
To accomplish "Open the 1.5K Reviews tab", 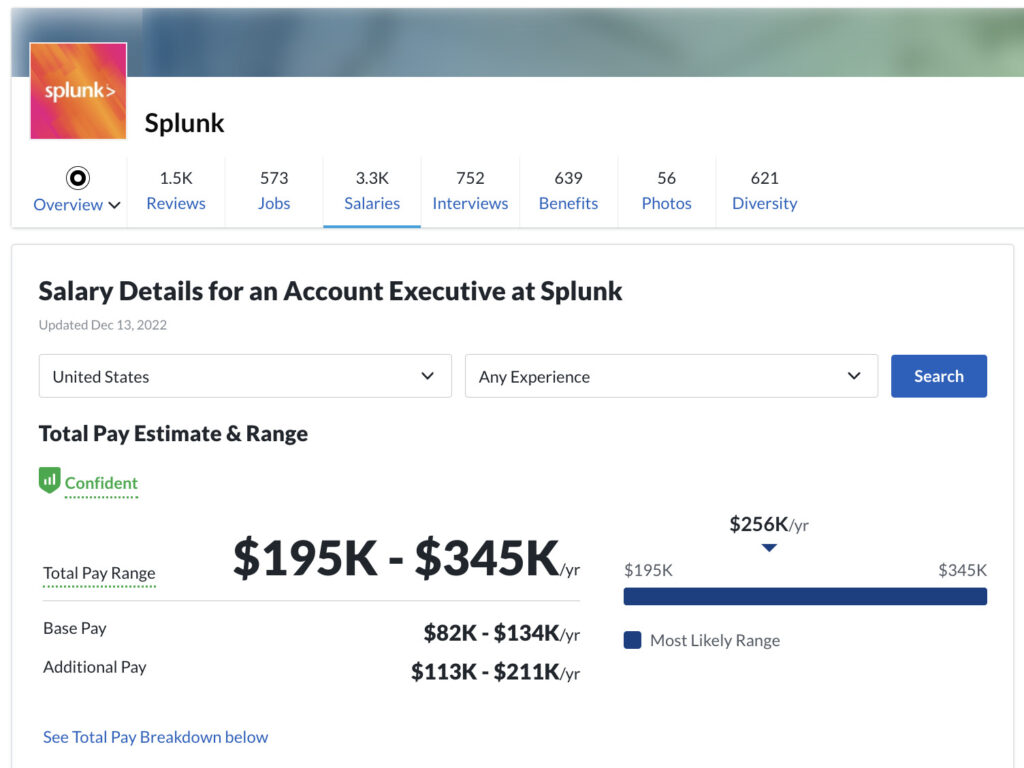I will click(176, 191).
